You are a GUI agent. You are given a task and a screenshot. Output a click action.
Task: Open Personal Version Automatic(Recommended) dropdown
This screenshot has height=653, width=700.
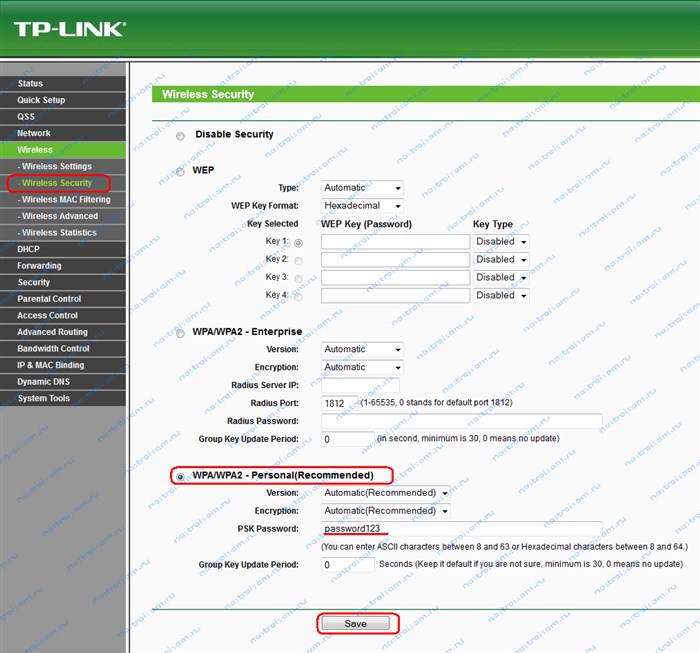pos(386,493)
